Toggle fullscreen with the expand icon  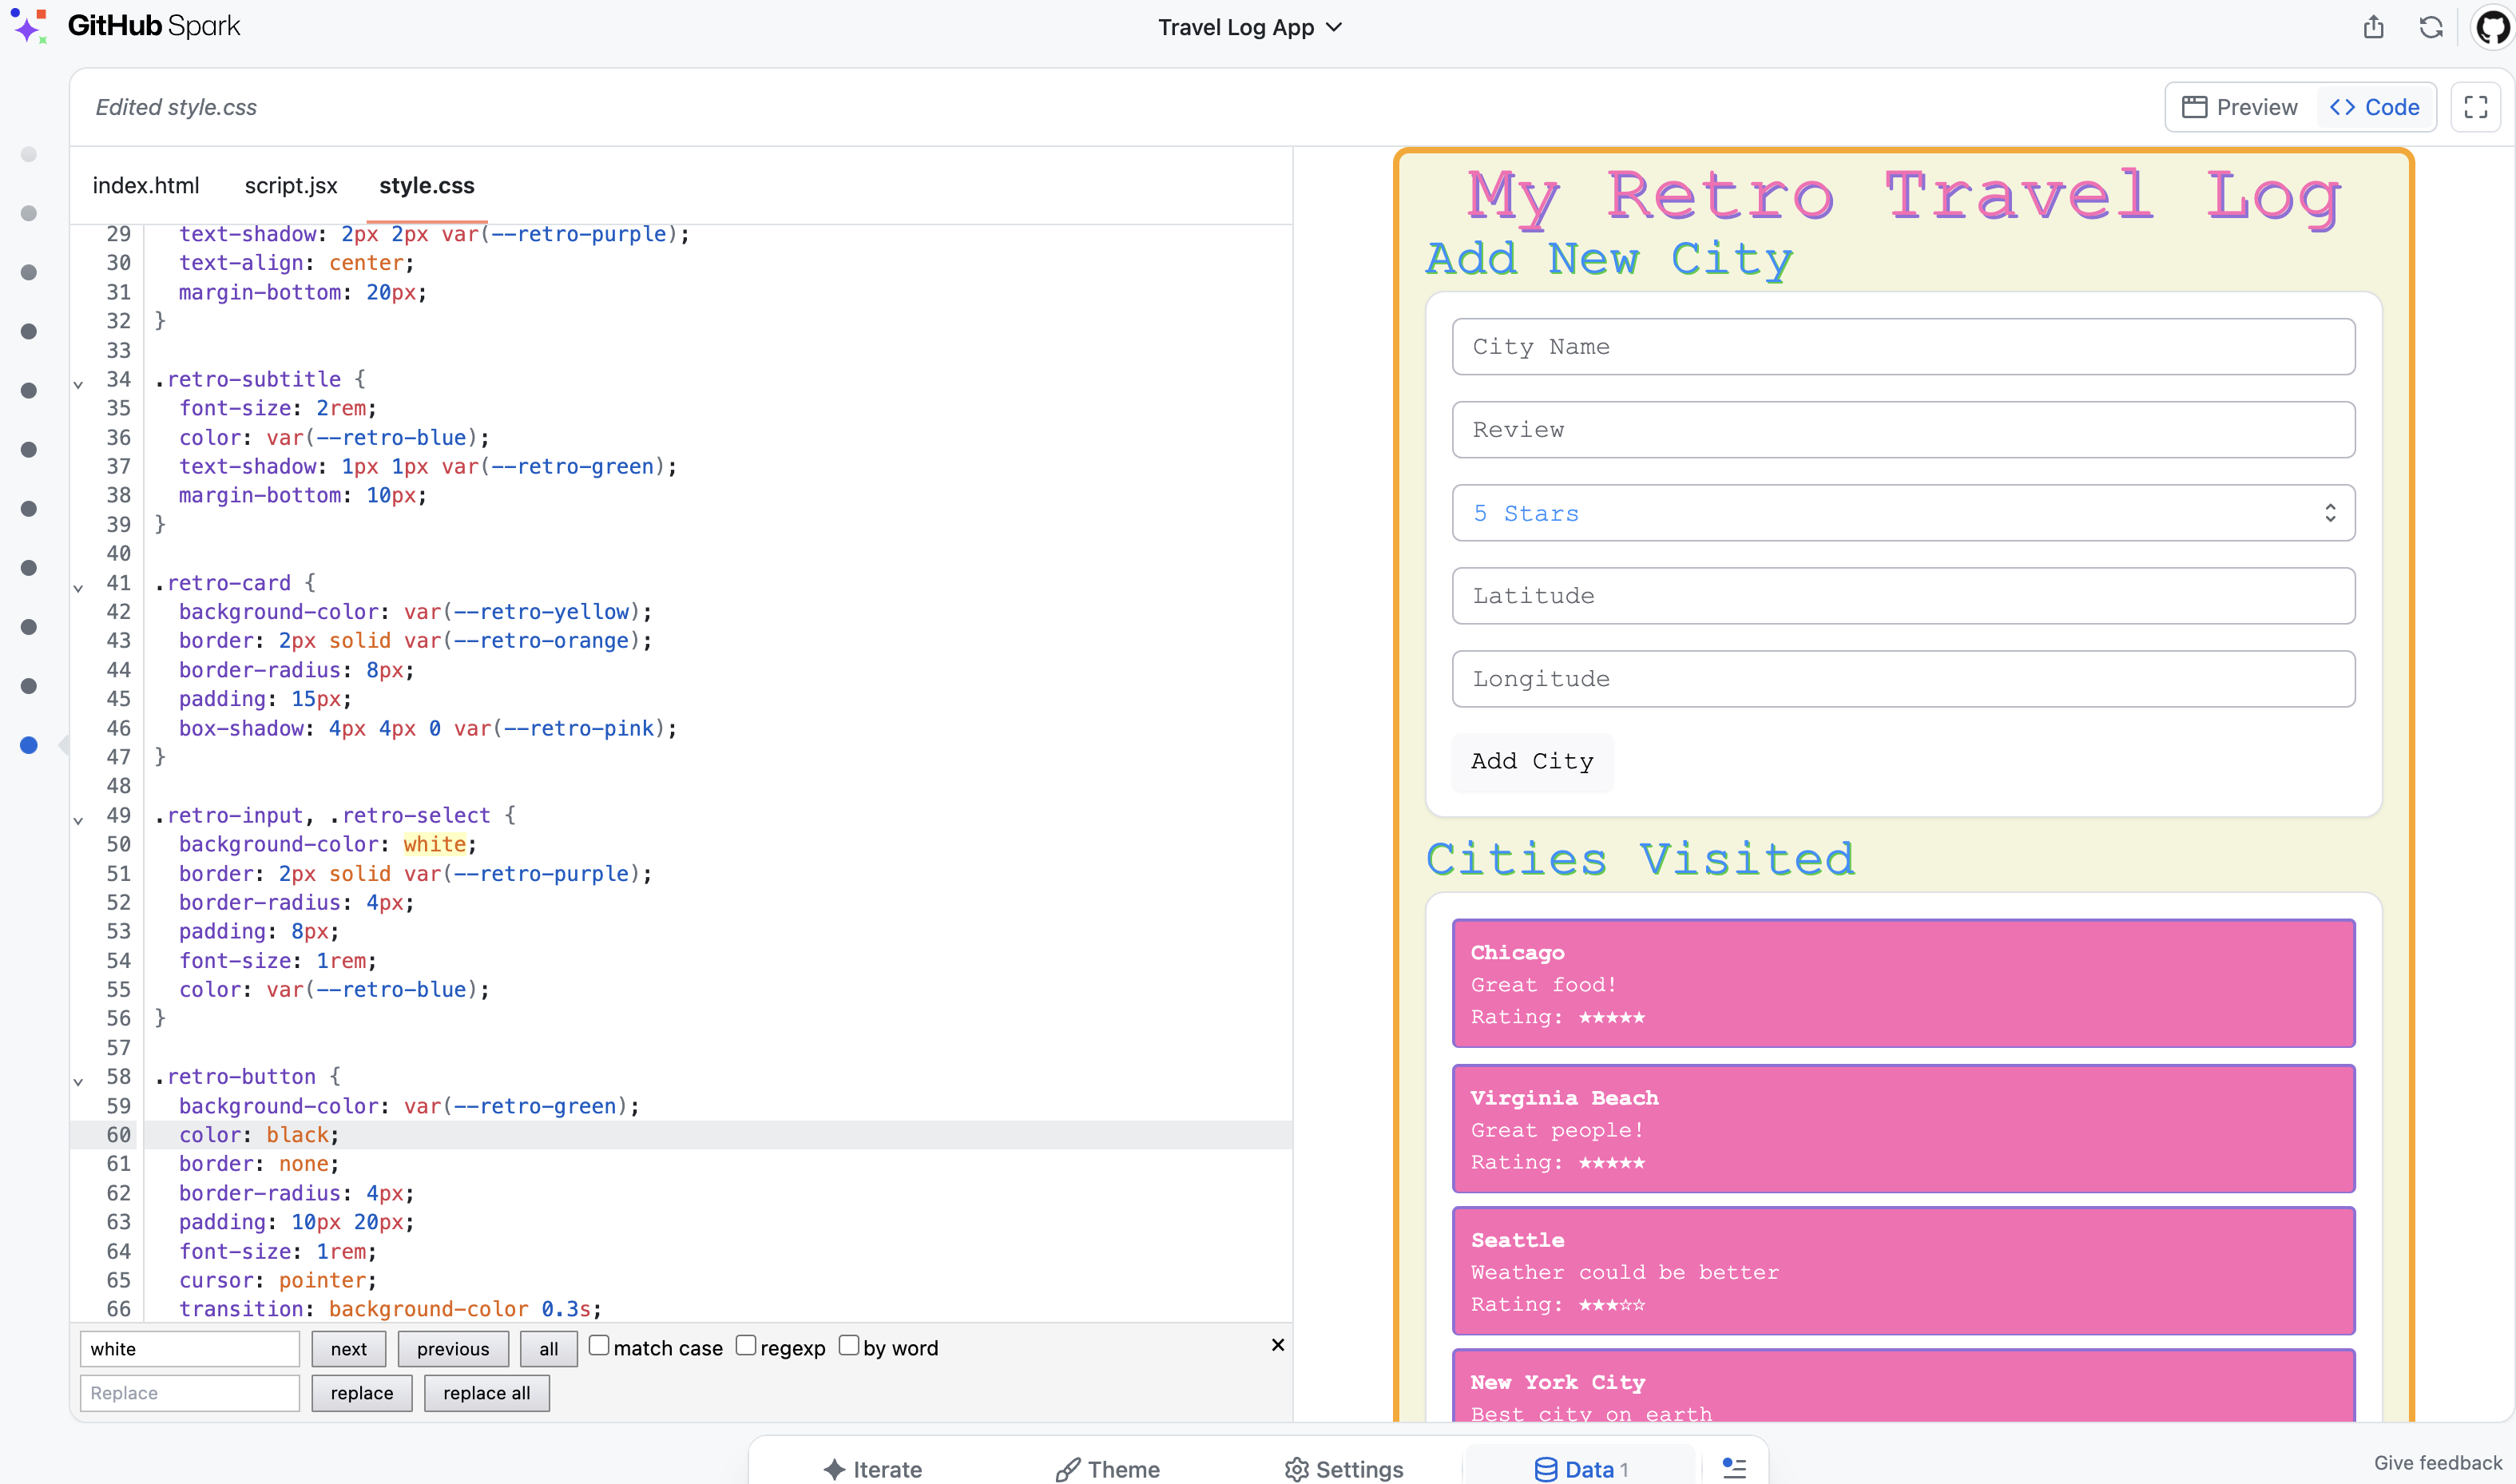(2476, 107)
